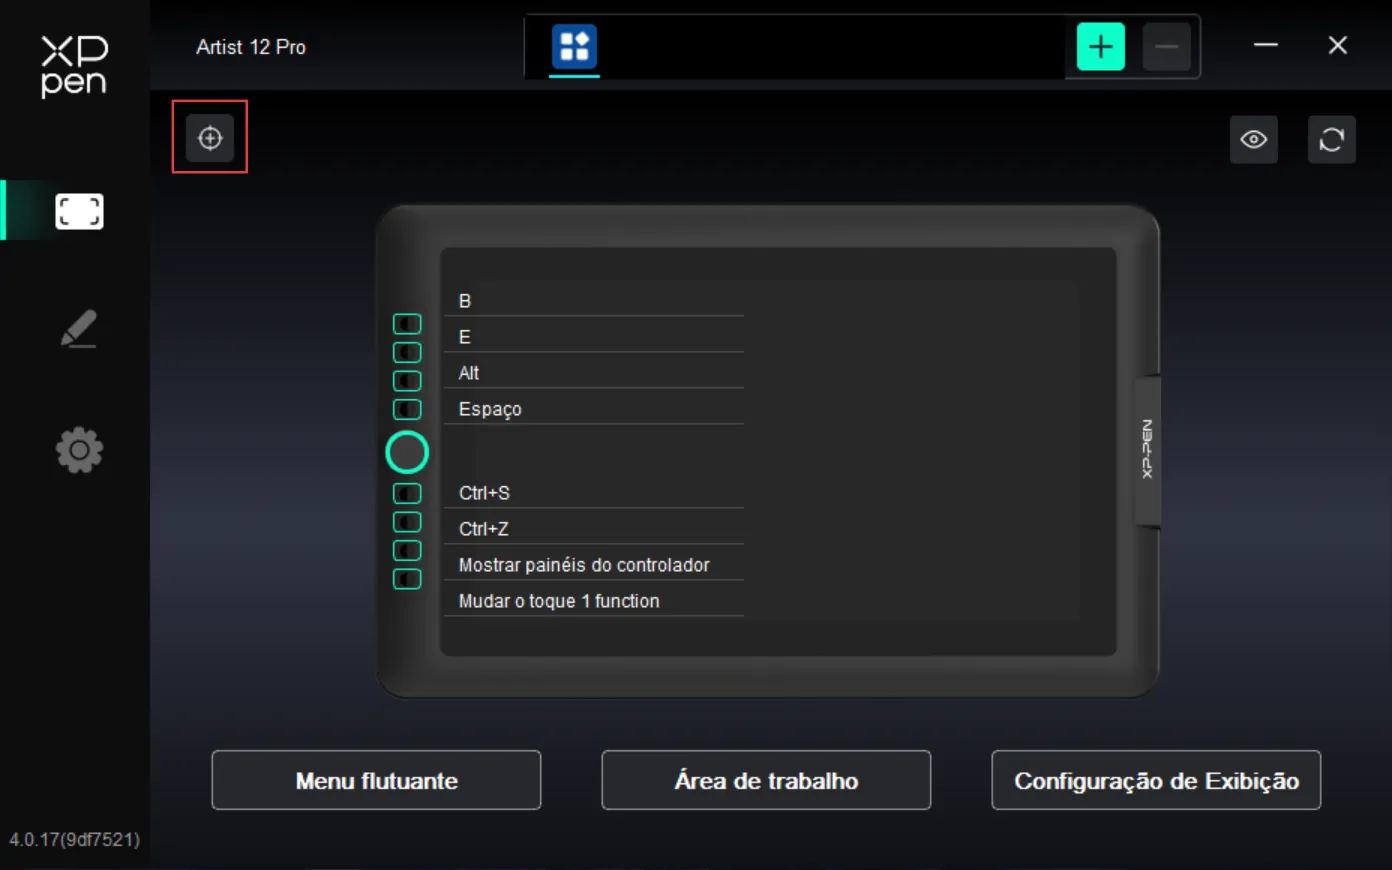Select the express key assigned to Espaço
This screenshot has width=1392, height=870.
pos(407,409)
